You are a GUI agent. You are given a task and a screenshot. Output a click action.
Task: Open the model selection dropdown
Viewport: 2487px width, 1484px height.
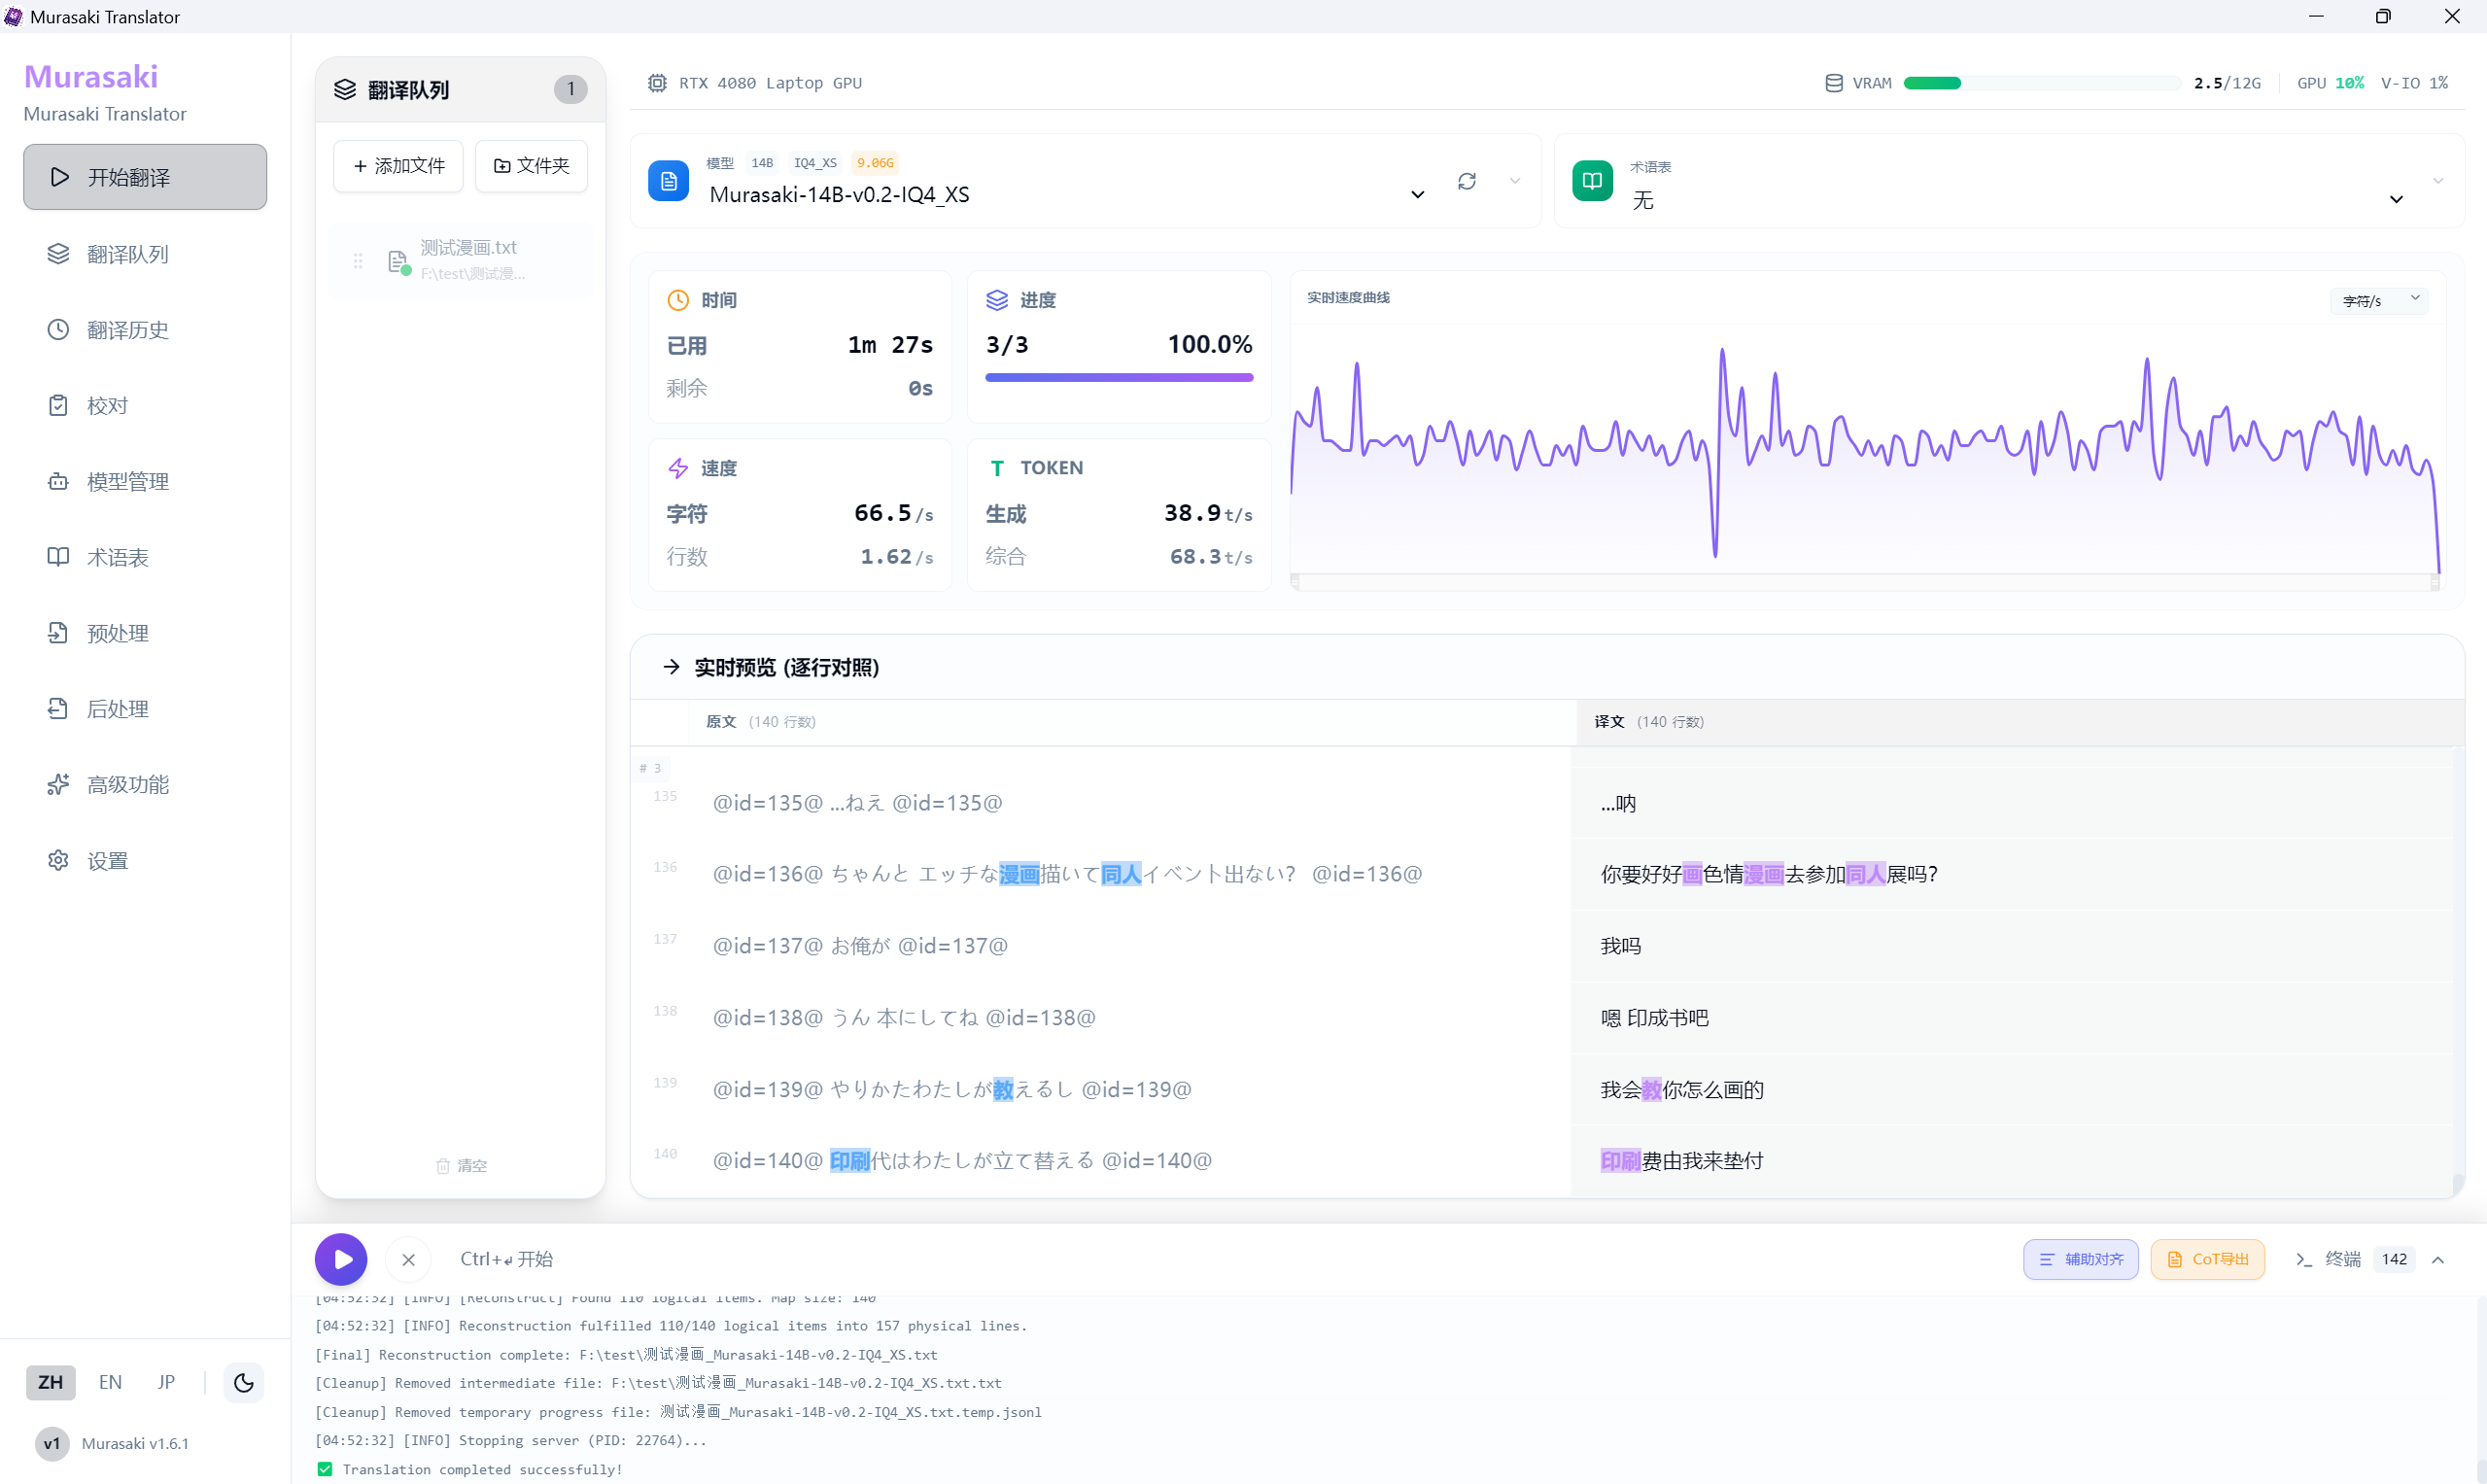click(1417, 194)
